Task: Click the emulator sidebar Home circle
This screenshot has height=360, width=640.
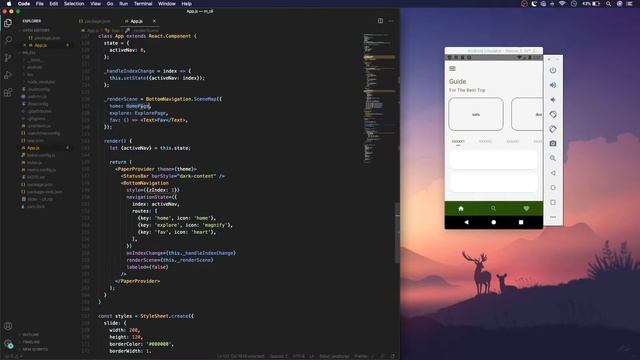Action: pyautogui.click(x=553, y=188)
